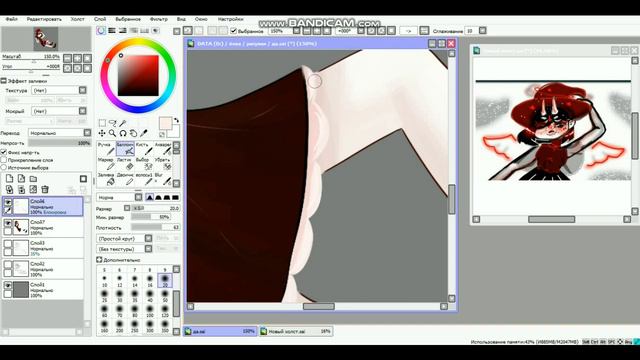This screenshot has width=640, height=360.
Task: Open the Файл menu
Action: [x=11, y=19]
